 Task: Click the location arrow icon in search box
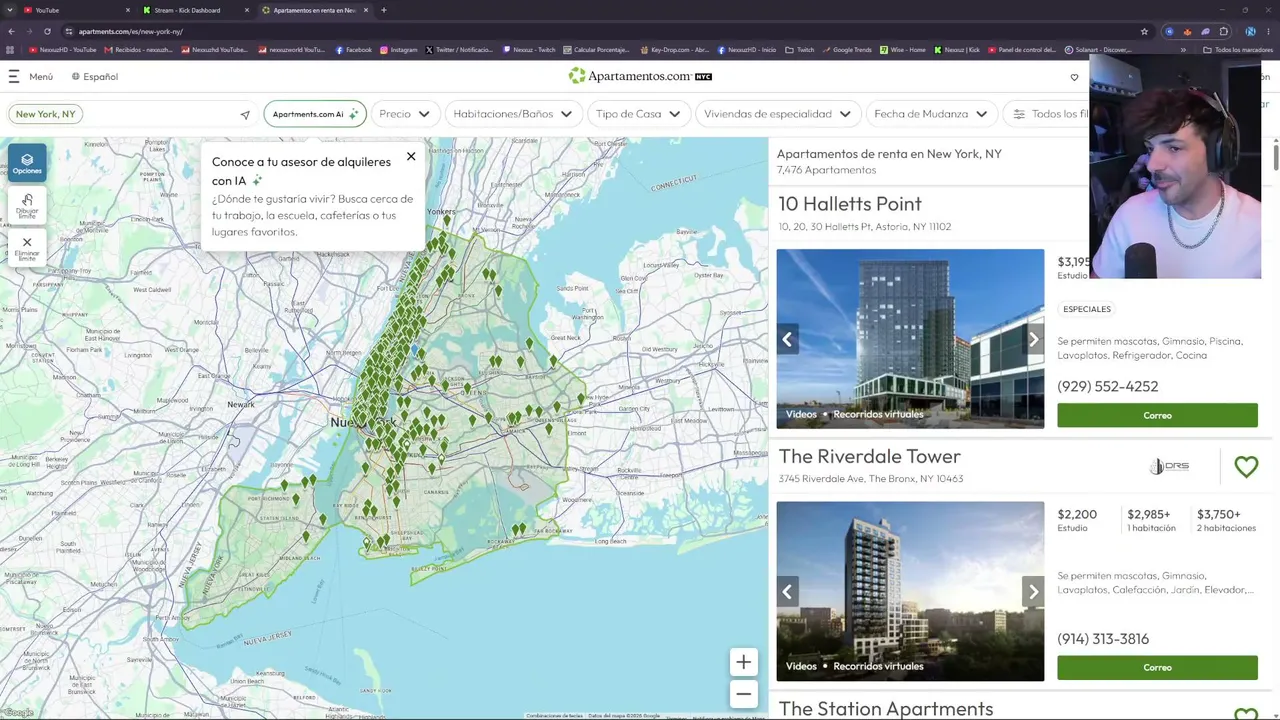click(245, 115)
